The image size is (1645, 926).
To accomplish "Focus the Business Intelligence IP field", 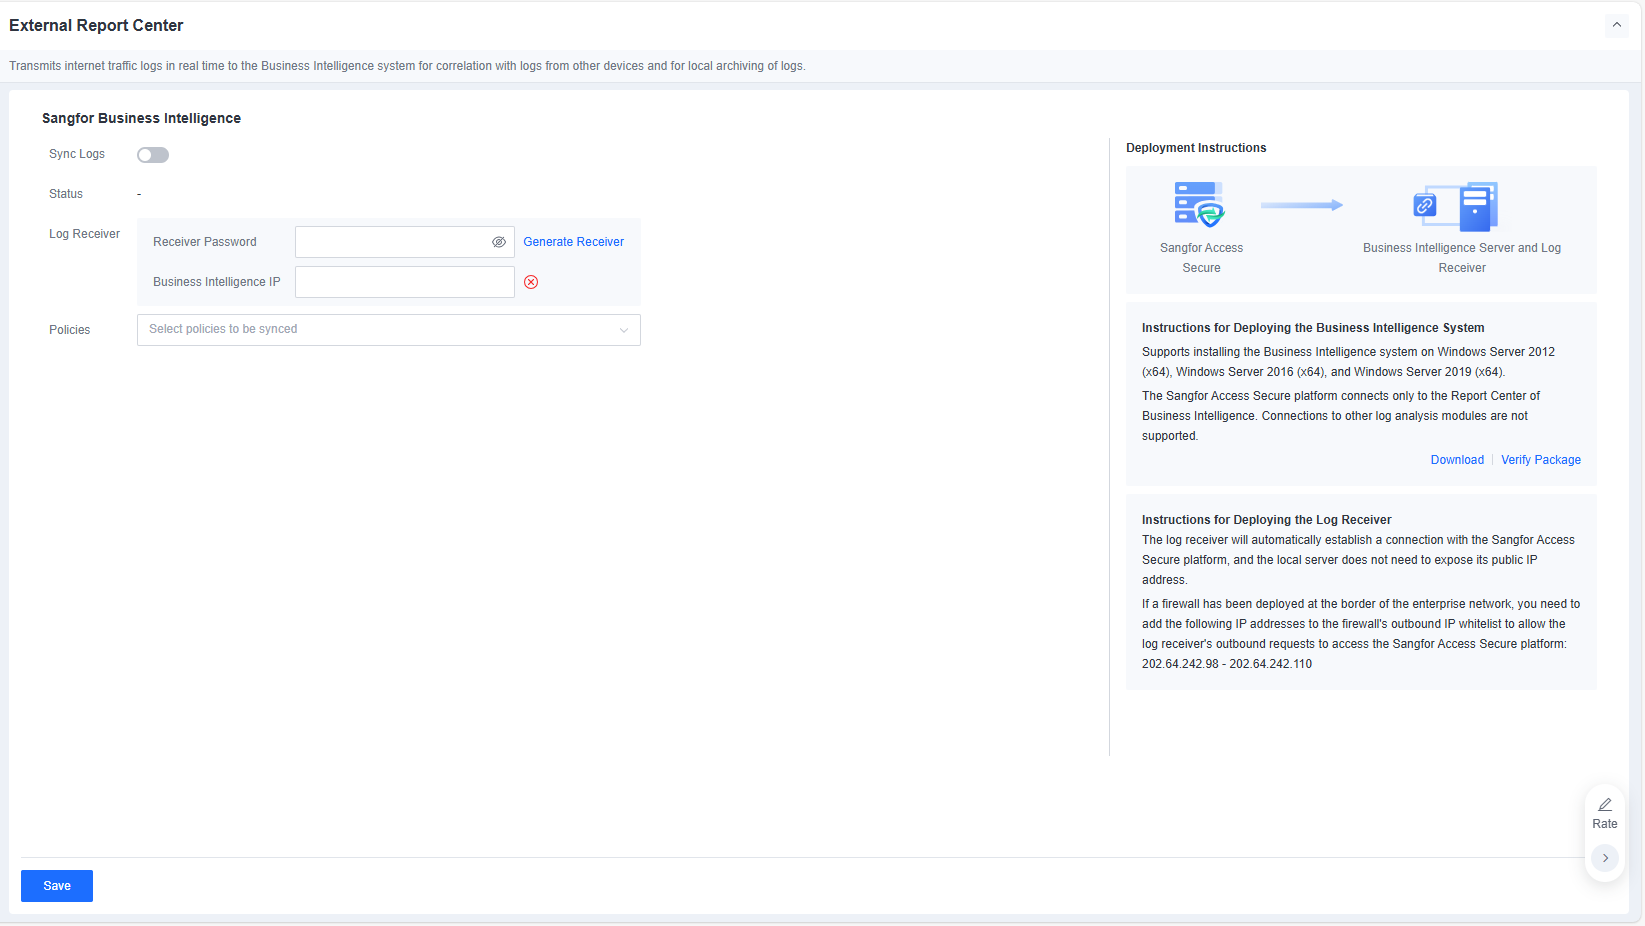I will pos(405,282).
